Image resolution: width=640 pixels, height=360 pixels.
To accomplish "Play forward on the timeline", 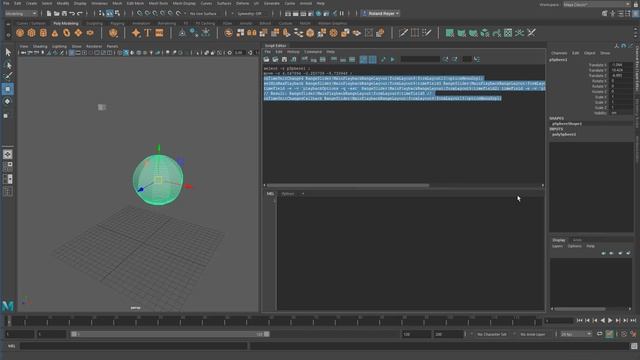I will (610, 321).
